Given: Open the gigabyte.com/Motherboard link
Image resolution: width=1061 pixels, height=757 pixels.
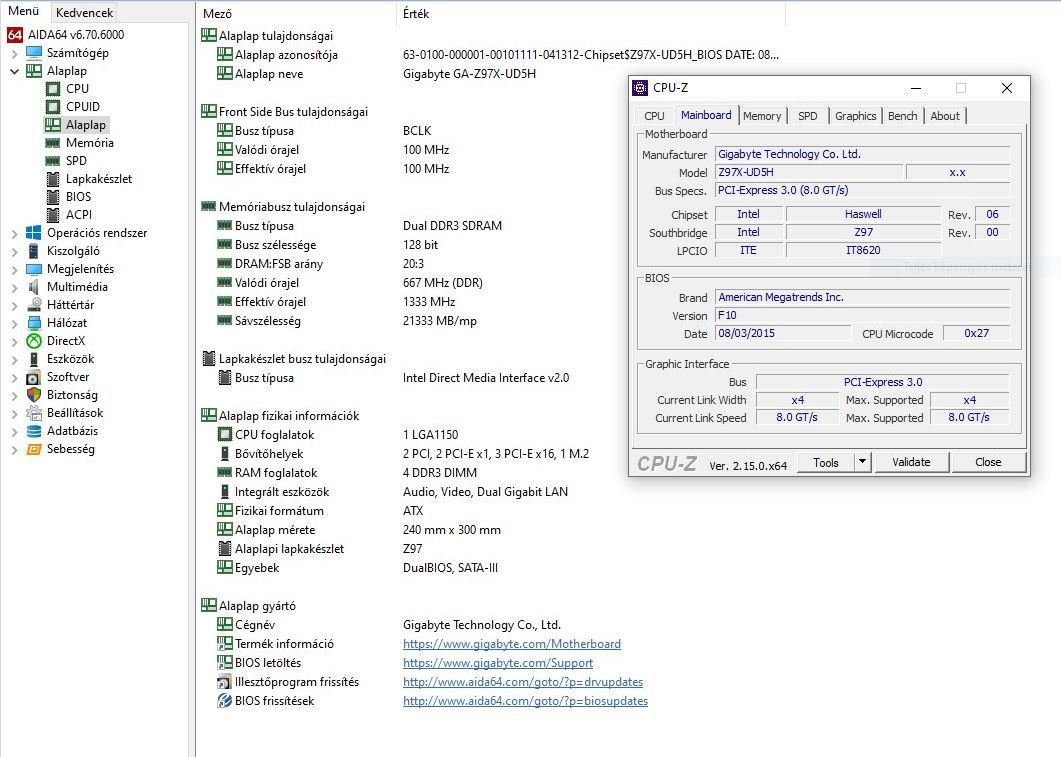Looking at the screenshot, I should (512, 644).
